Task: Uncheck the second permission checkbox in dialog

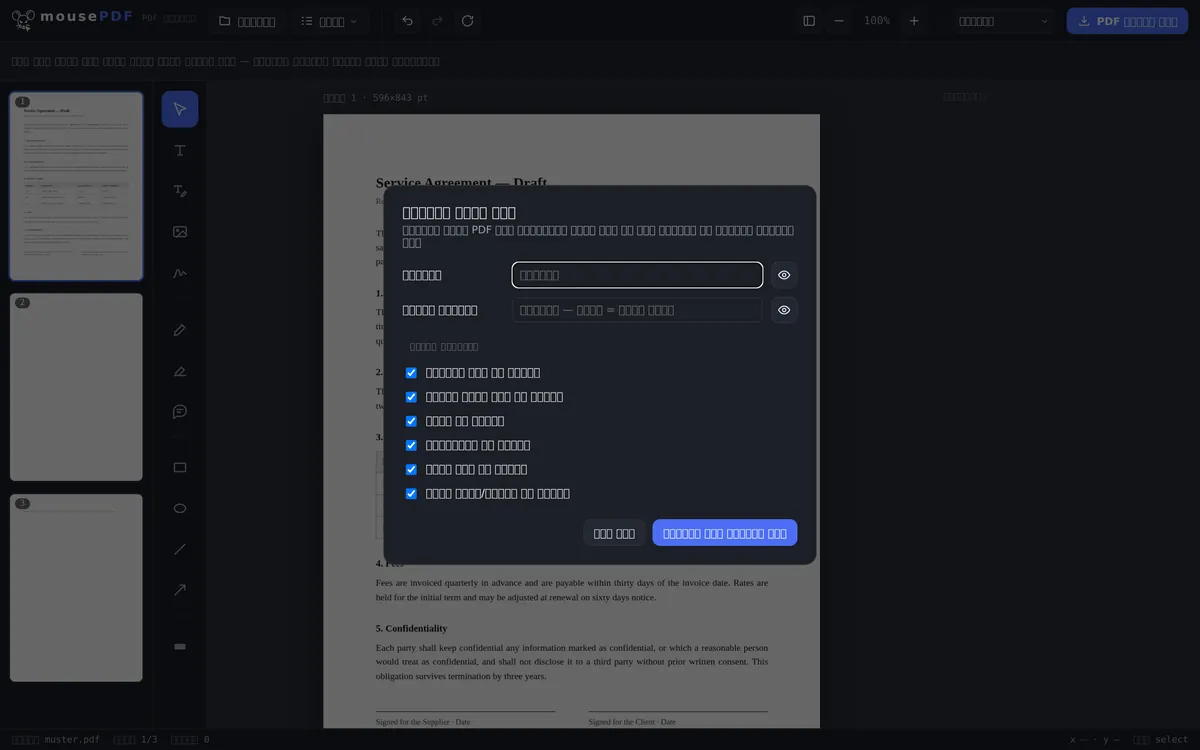Action: pos(411,397)
